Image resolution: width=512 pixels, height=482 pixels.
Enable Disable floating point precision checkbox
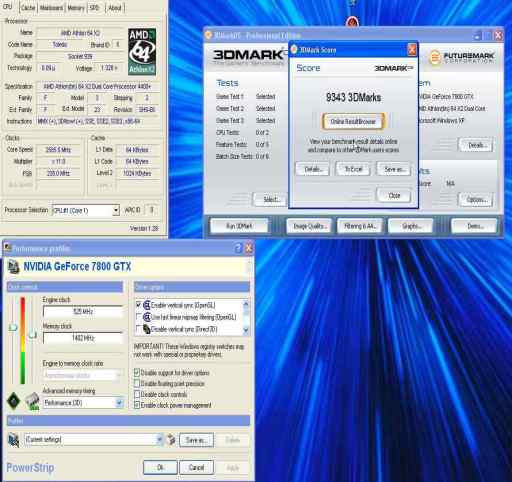point(137,384)
